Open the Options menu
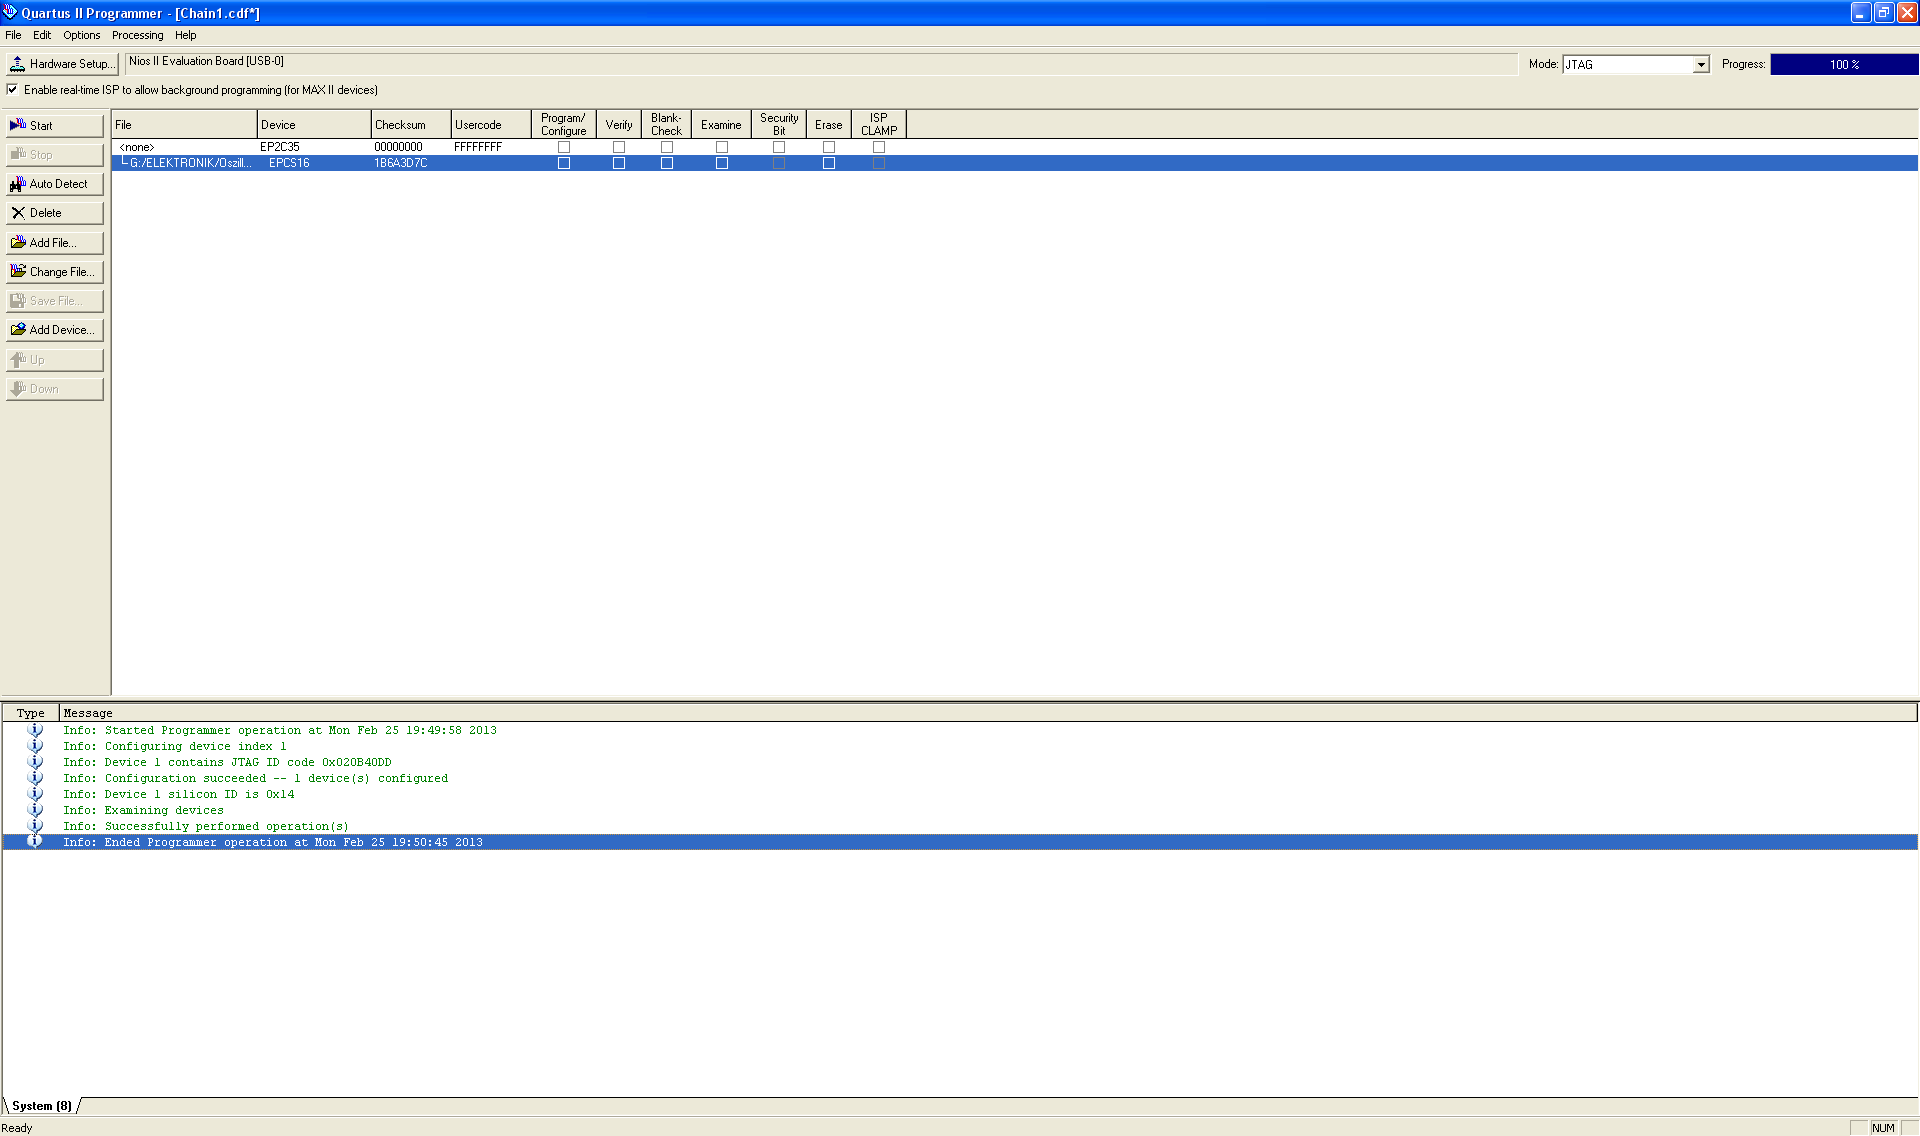The image size is (1920, 1136). pyautogui.click(x=82, y=35)
